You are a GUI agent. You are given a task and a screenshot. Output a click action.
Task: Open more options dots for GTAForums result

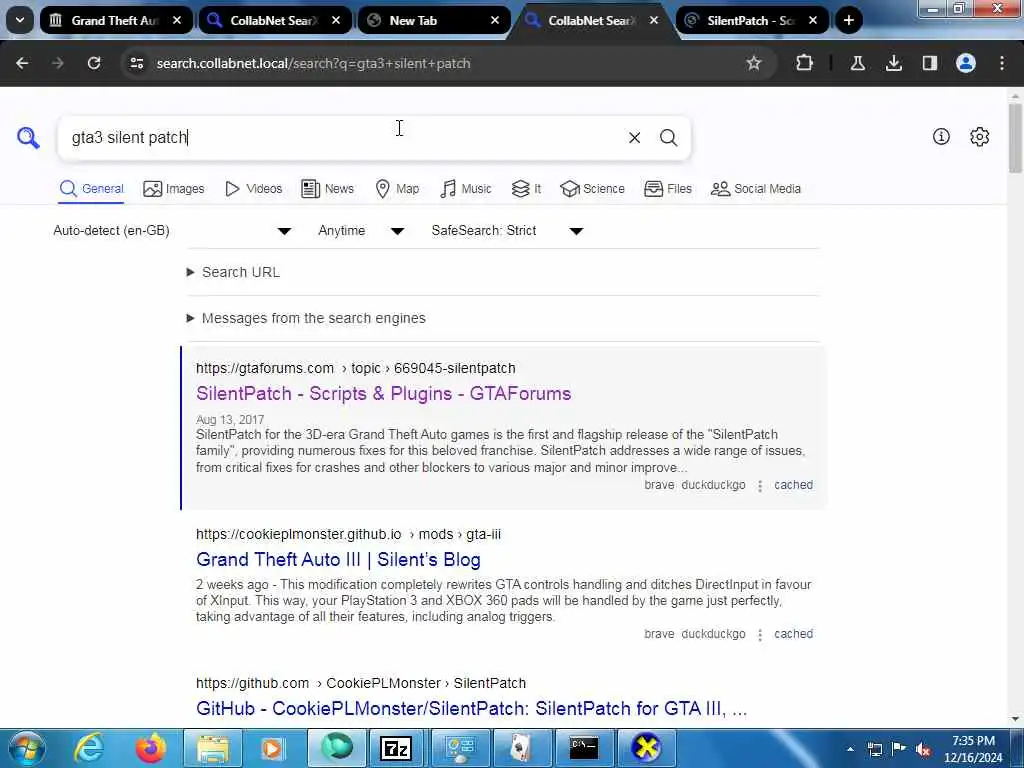760,486
